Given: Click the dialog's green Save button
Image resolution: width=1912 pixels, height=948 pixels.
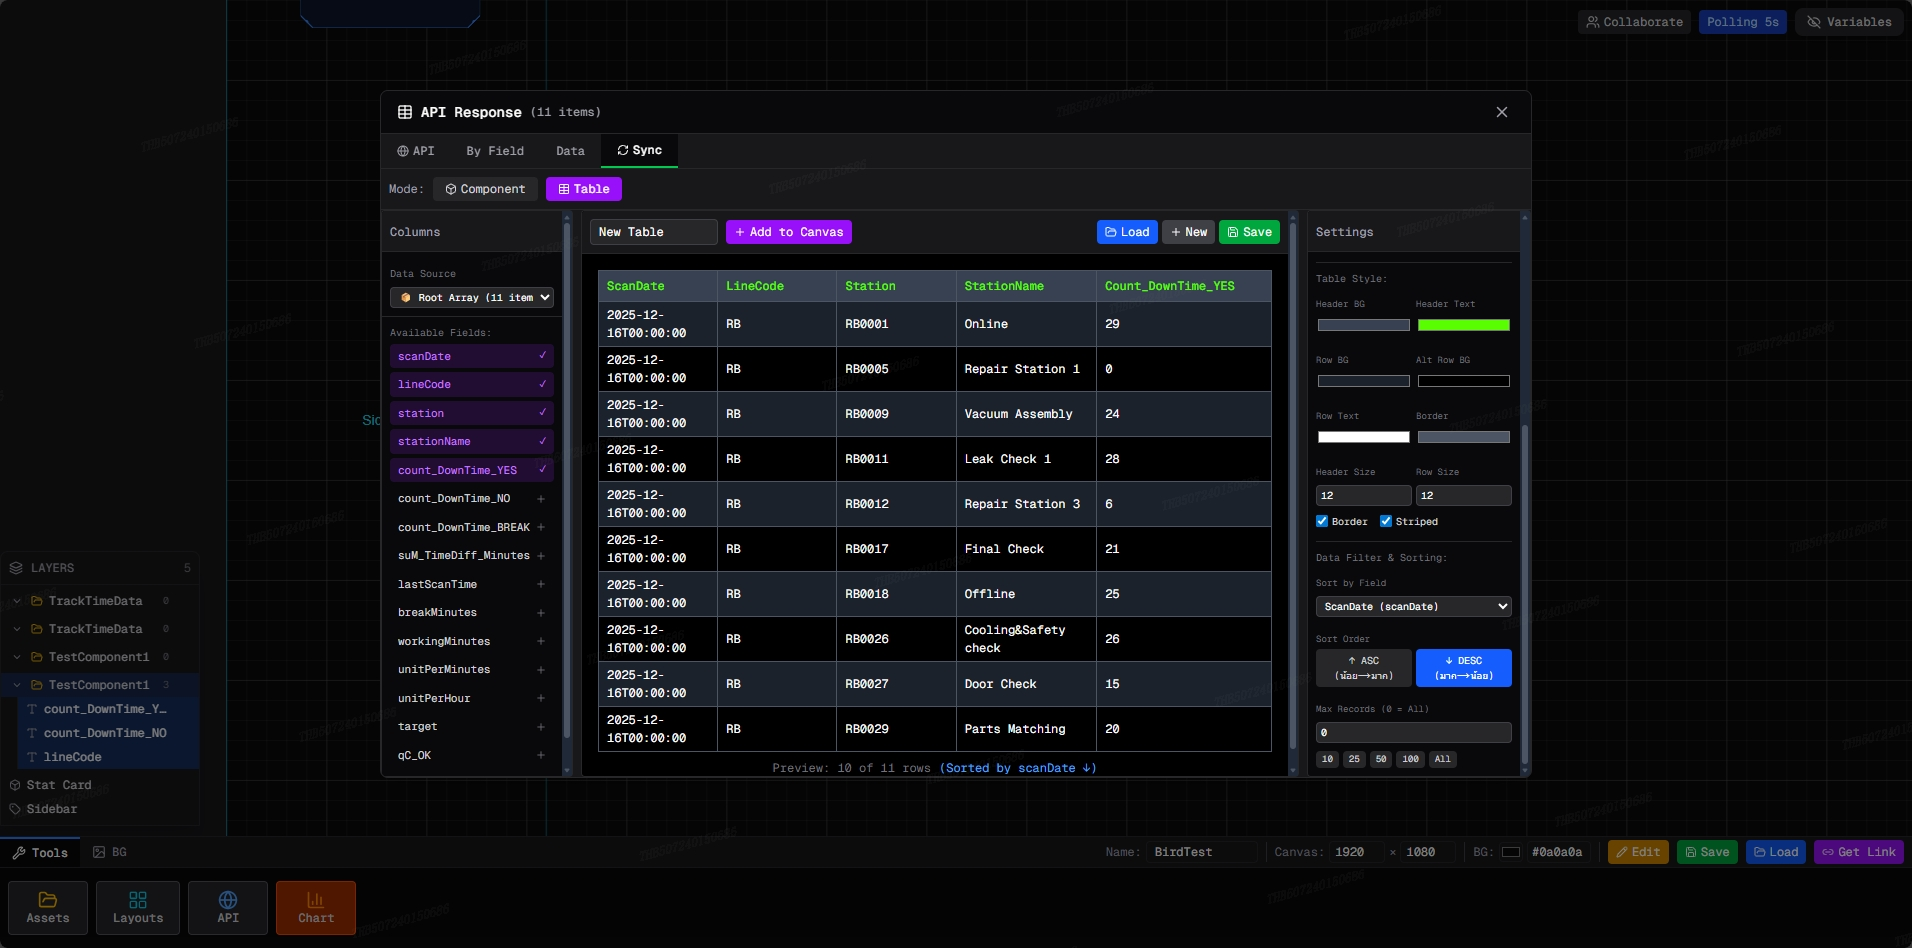Looking at the screenshot, I should 1250,232.
